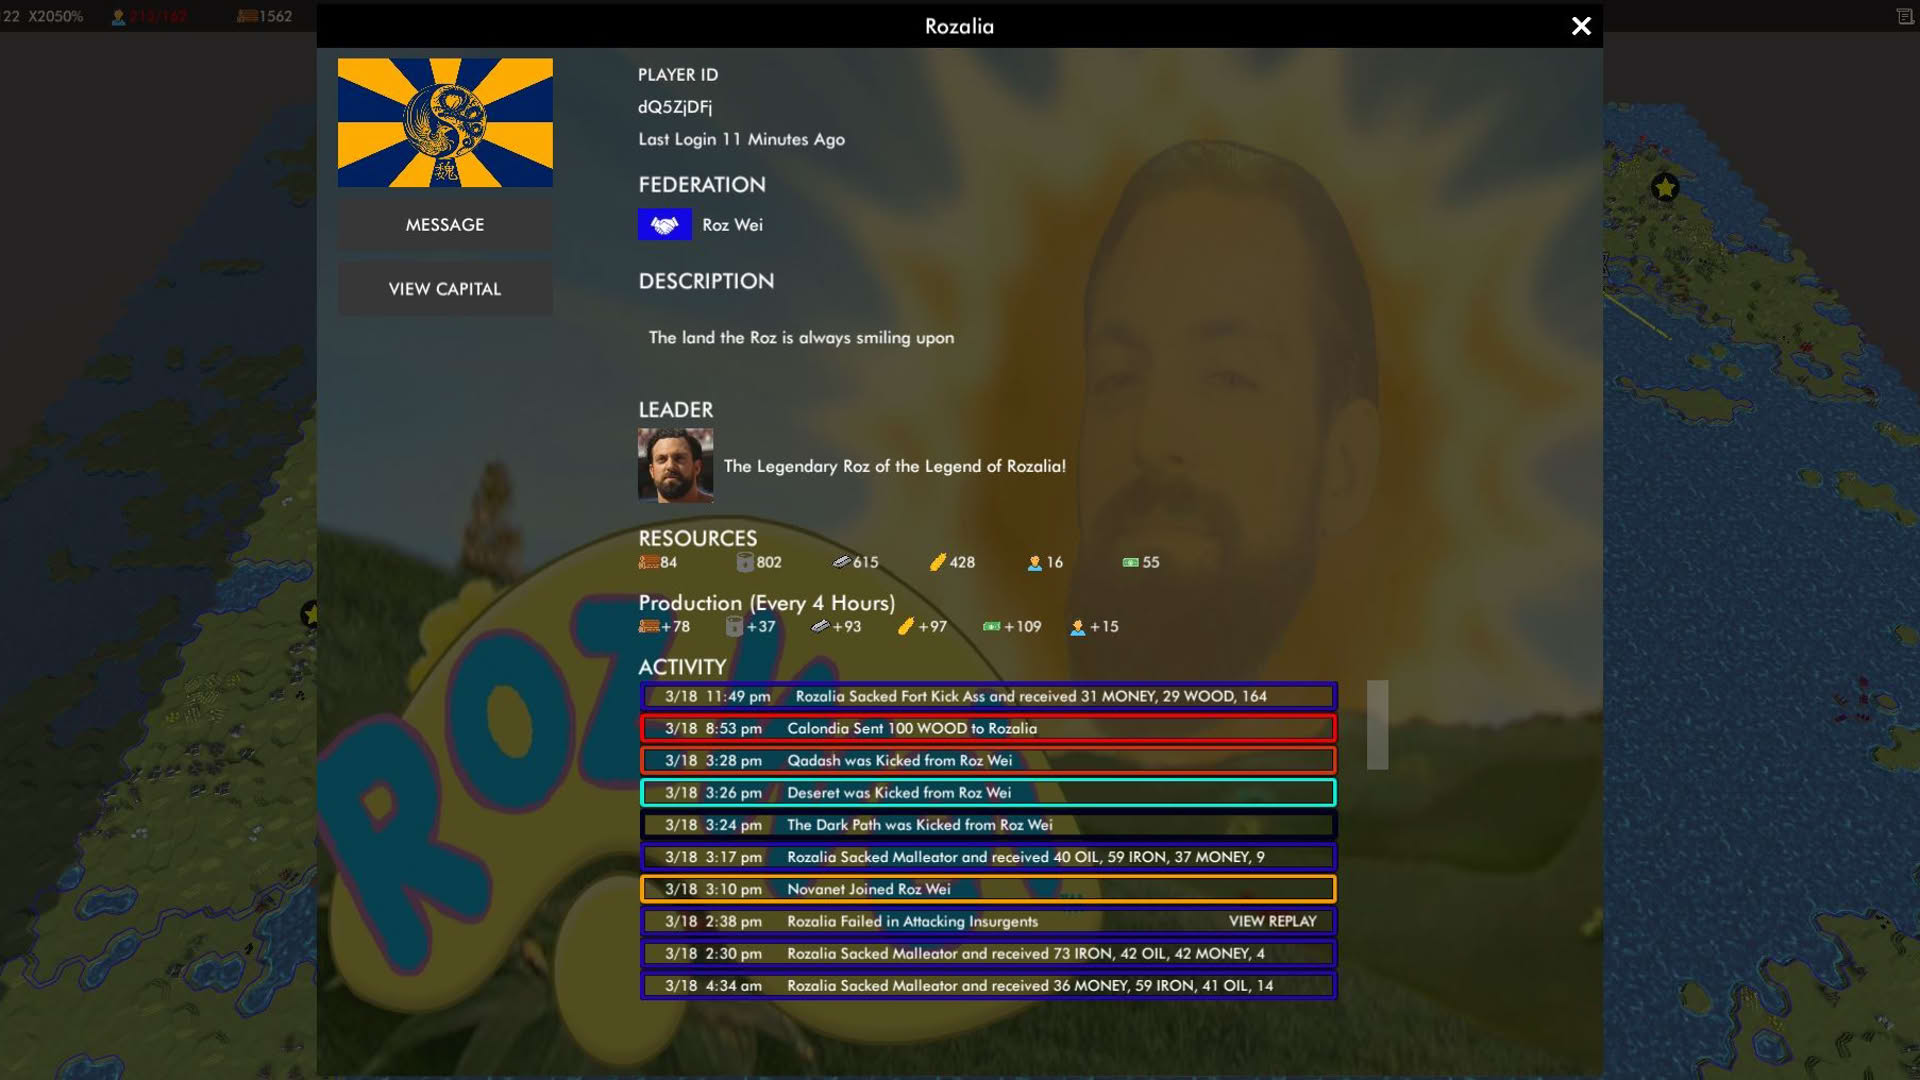
Task: Click the activity list scrollbar thumb
Action: click(1377, 724)
